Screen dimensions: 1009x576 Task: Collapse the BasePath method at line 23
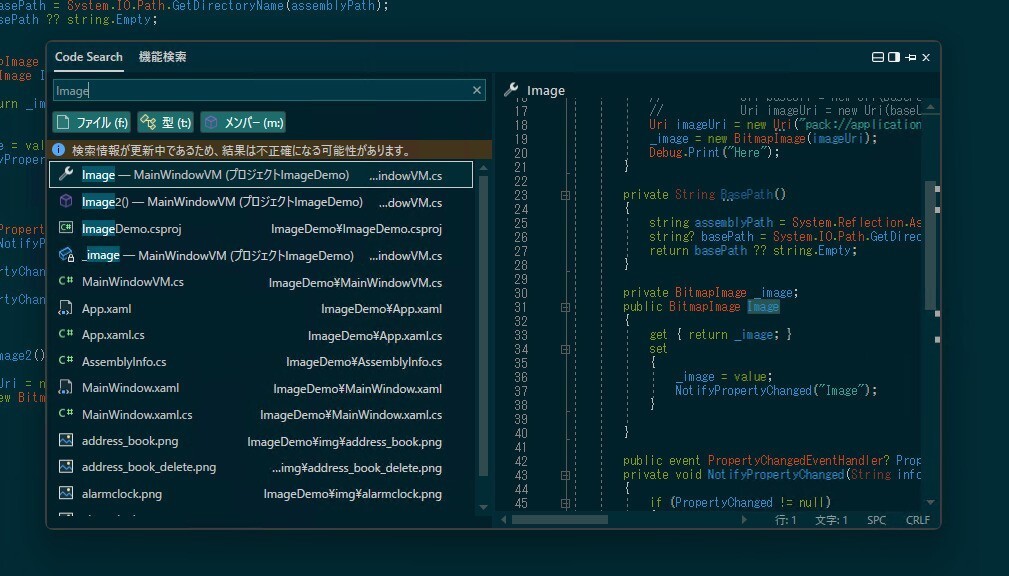click(565, 195)
